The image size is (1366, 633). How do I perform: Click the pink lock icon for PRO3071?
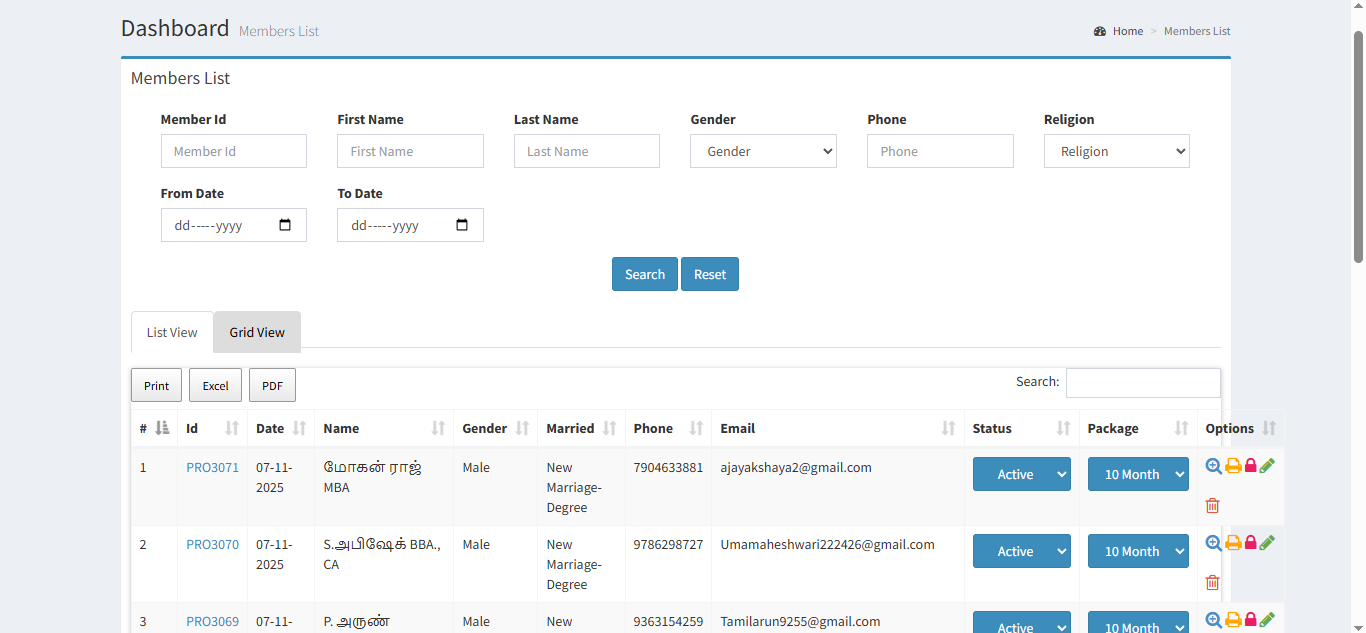tap(1250, 466)
